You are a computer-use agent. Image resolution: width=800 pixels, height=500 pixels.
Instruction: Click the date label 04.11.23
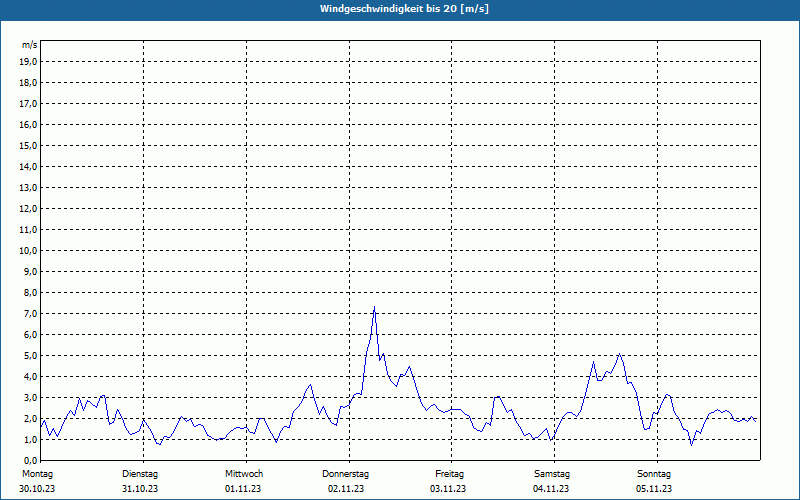[x=552, y=489]
